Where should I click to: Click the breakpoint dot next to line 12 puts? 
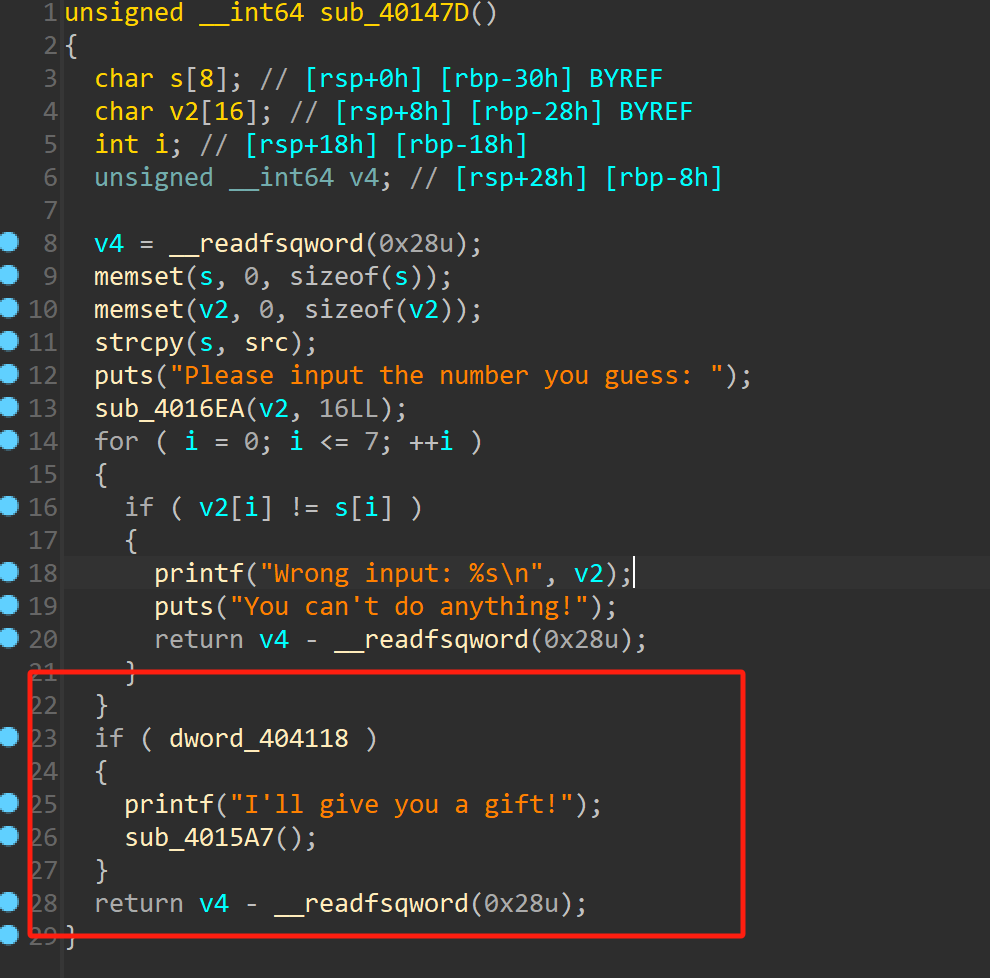pyautogui.click(x=8, y=375)
